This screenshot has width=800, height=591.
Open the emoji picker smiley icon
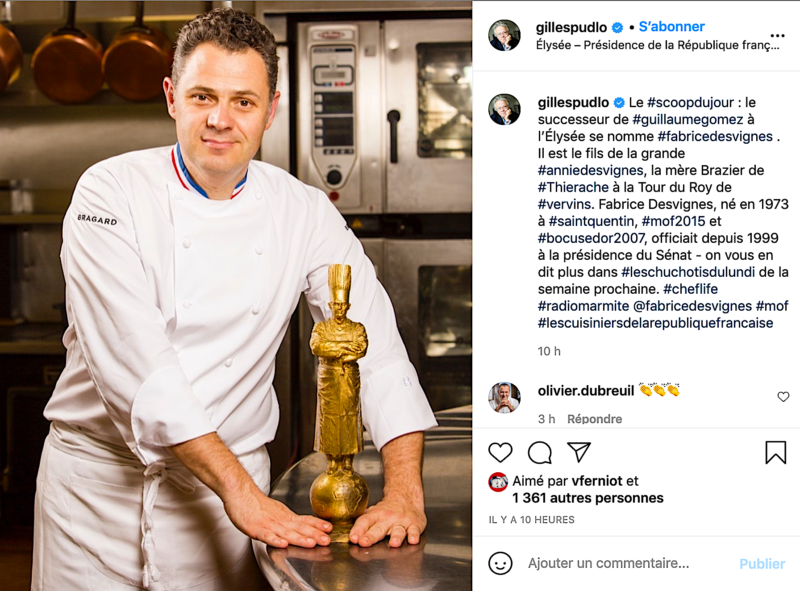[x=500, y=563]
